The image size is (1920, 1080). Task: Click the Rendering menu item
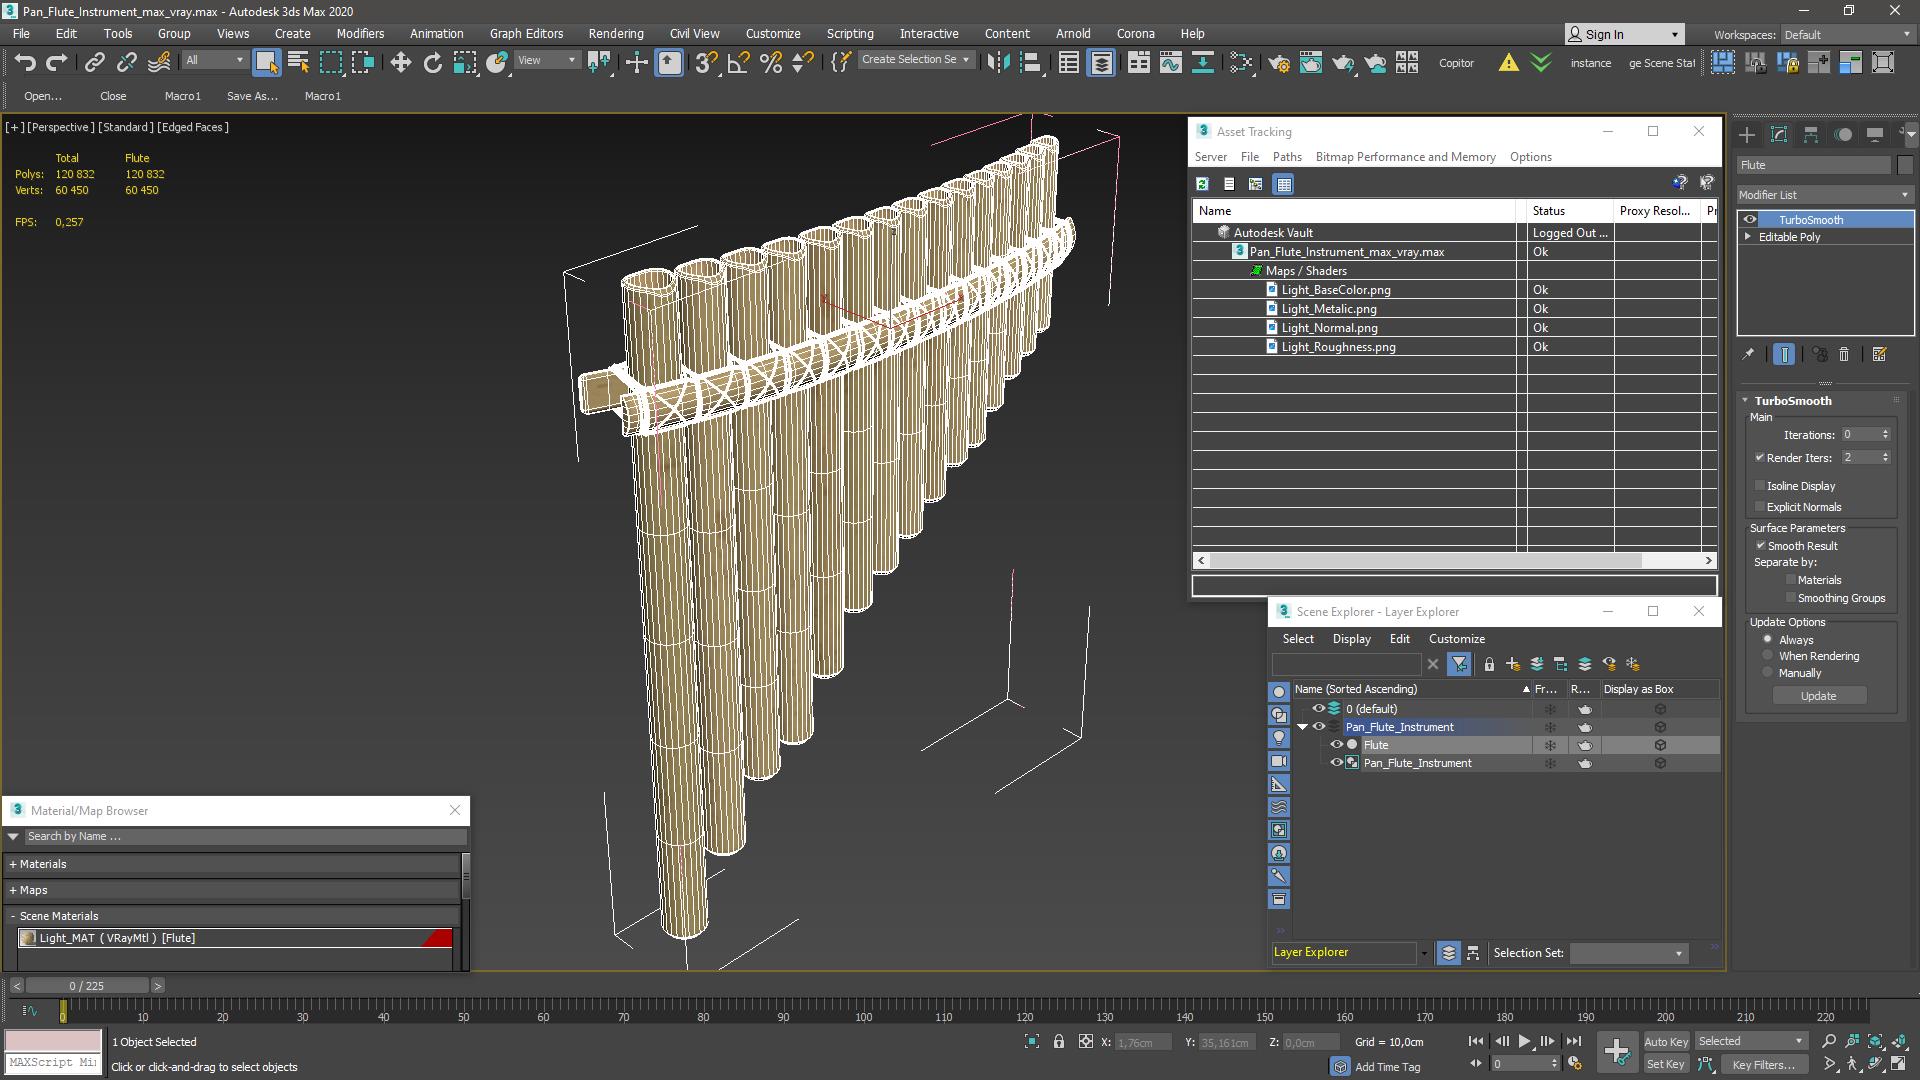click(x=616, y=33)
